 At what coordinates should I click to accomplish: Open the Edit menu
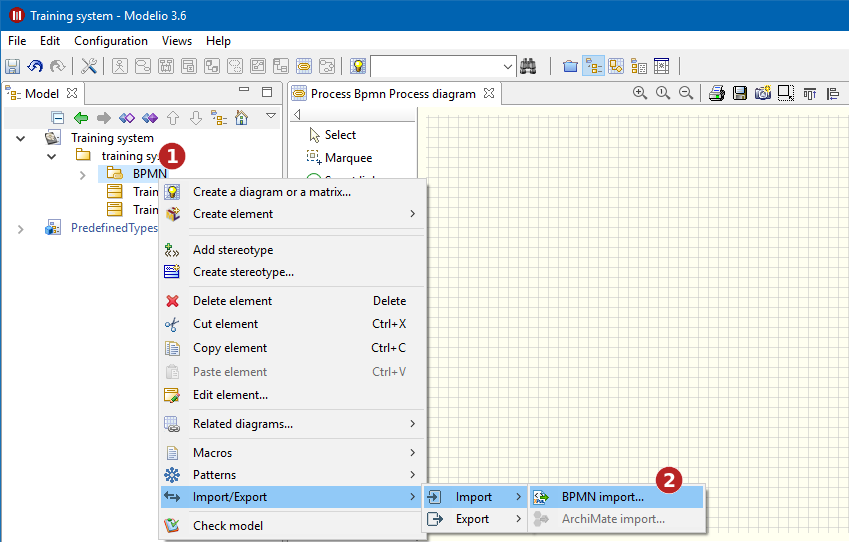[50, 41]
